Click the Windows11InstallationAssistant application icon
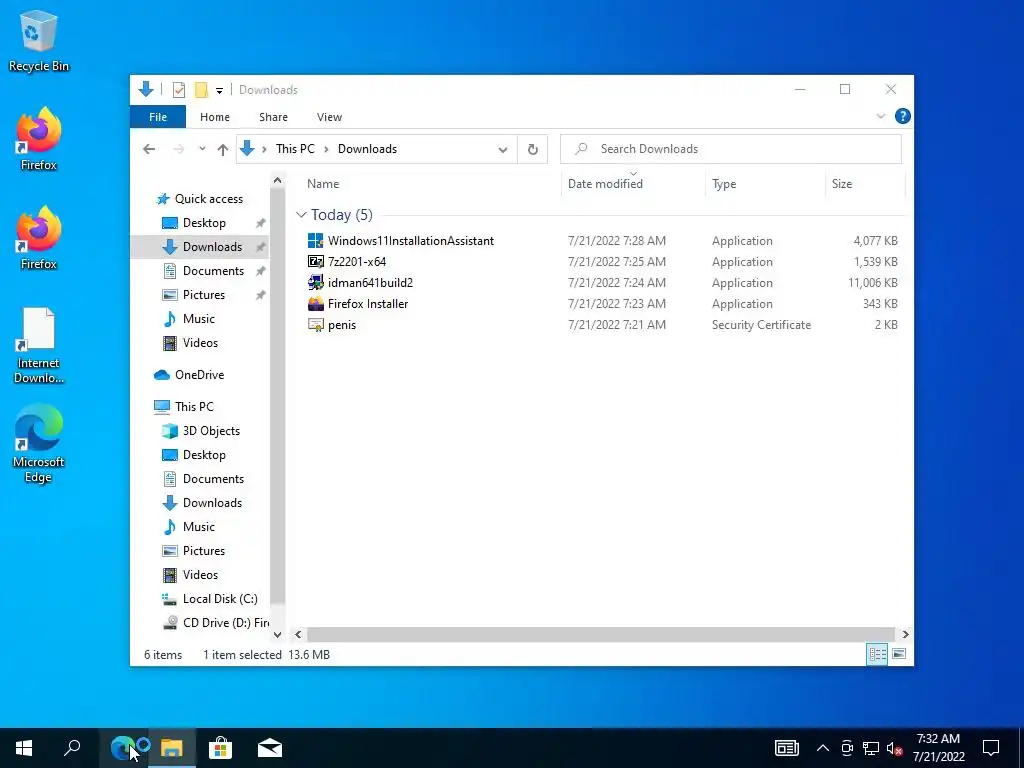 pos(315,241)
